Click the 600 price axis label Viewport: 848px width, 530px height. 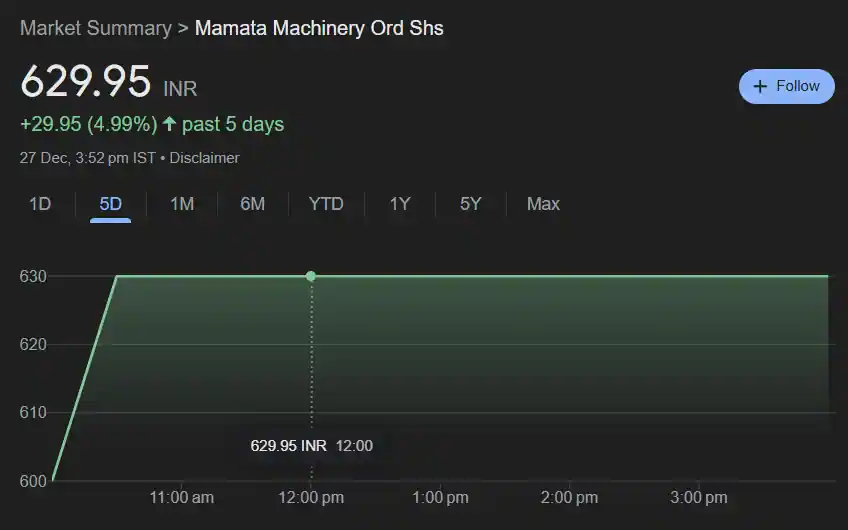point(33,481)
